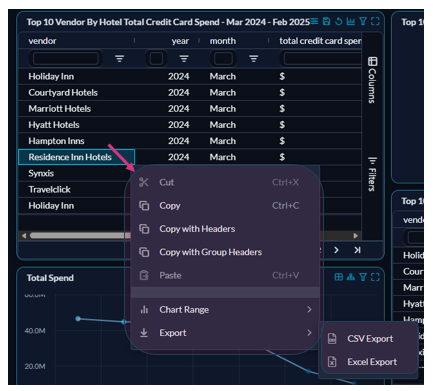
Task: Click funnel filter icon in Total Spend panel
Action: tap(363, 277)
